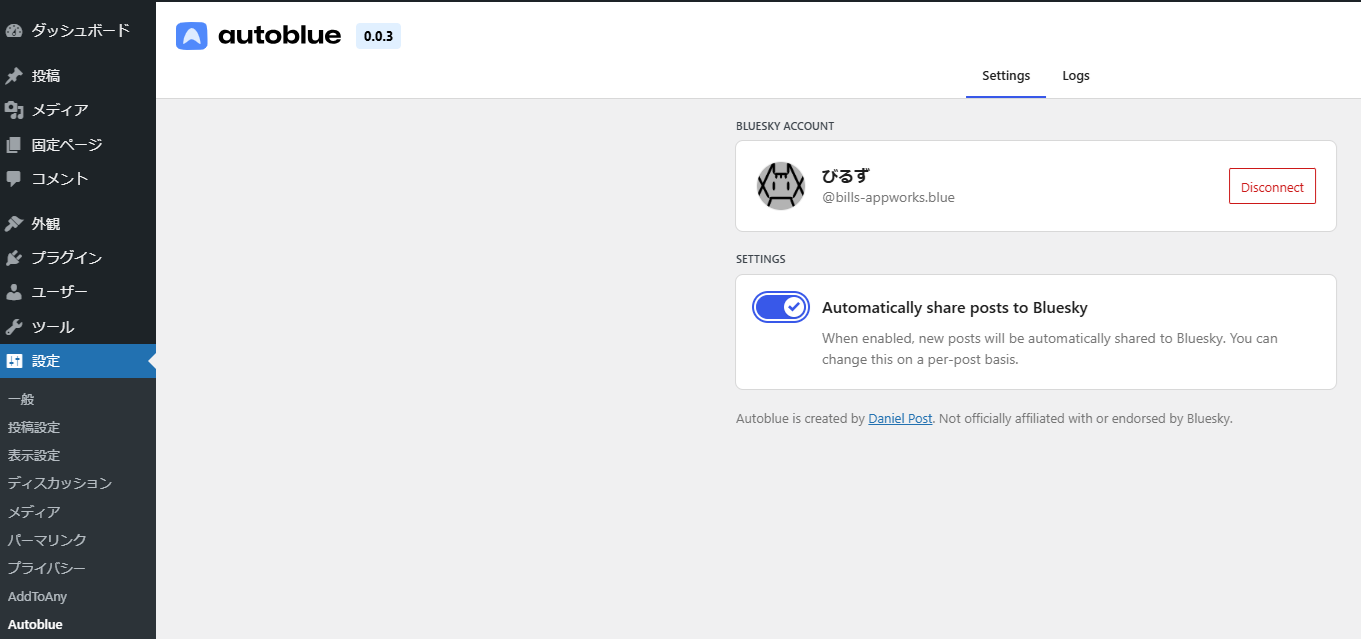This screenshot has width=1361, height=639.
Task: Click the Plugins plug icon
Action: tap(14, 258)
